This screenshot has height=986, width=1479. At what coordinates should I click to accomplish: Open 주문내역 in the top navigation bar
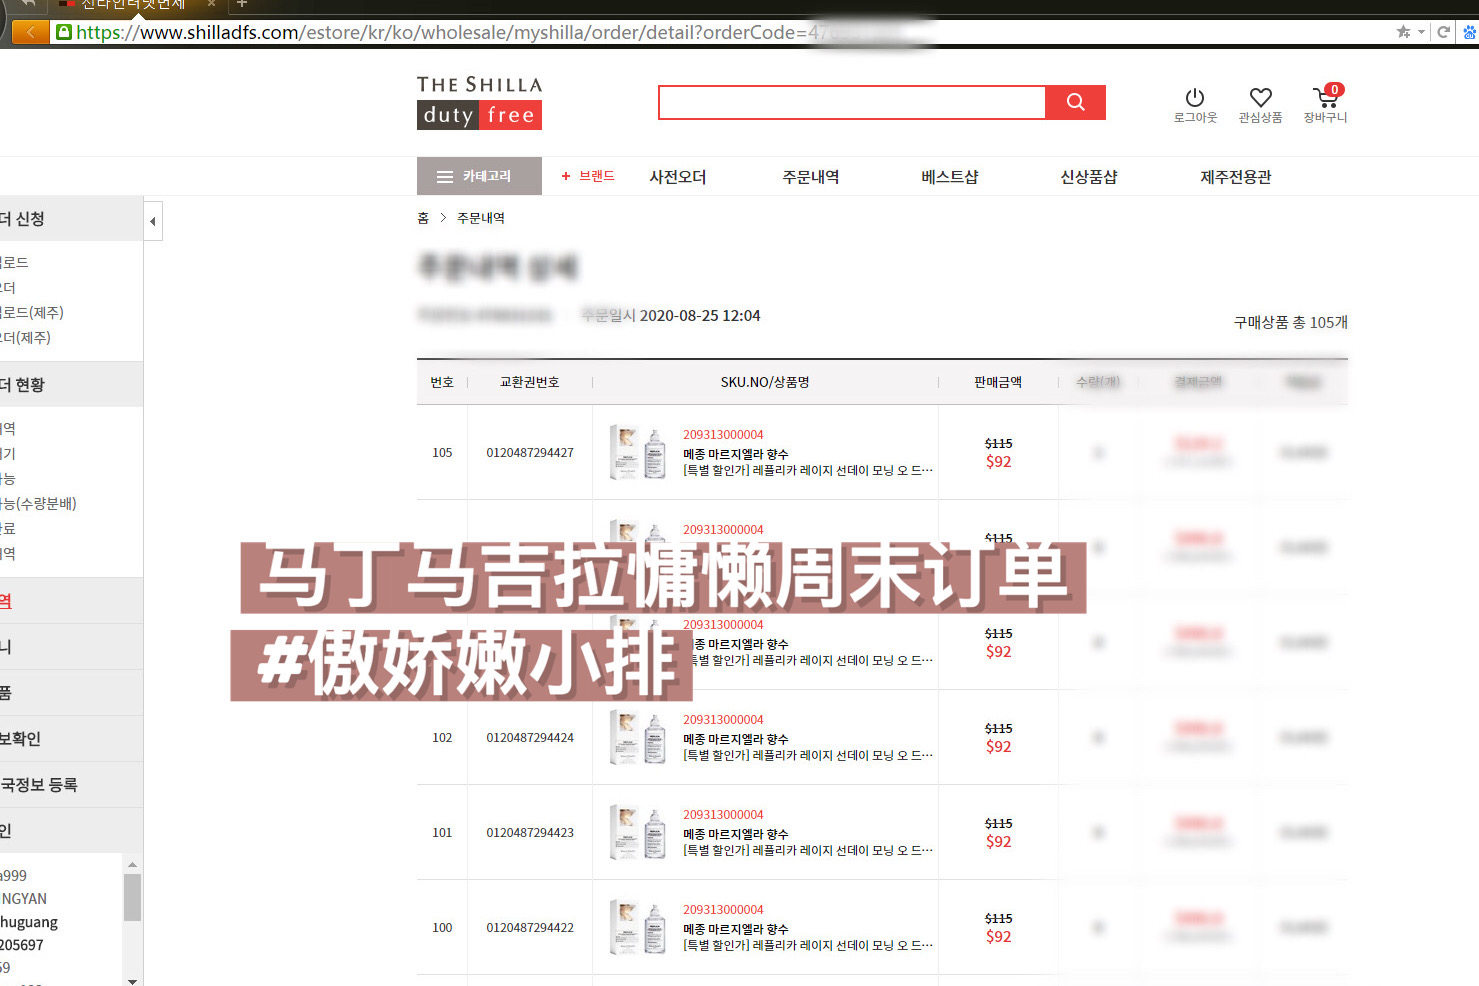click(811, 177)
